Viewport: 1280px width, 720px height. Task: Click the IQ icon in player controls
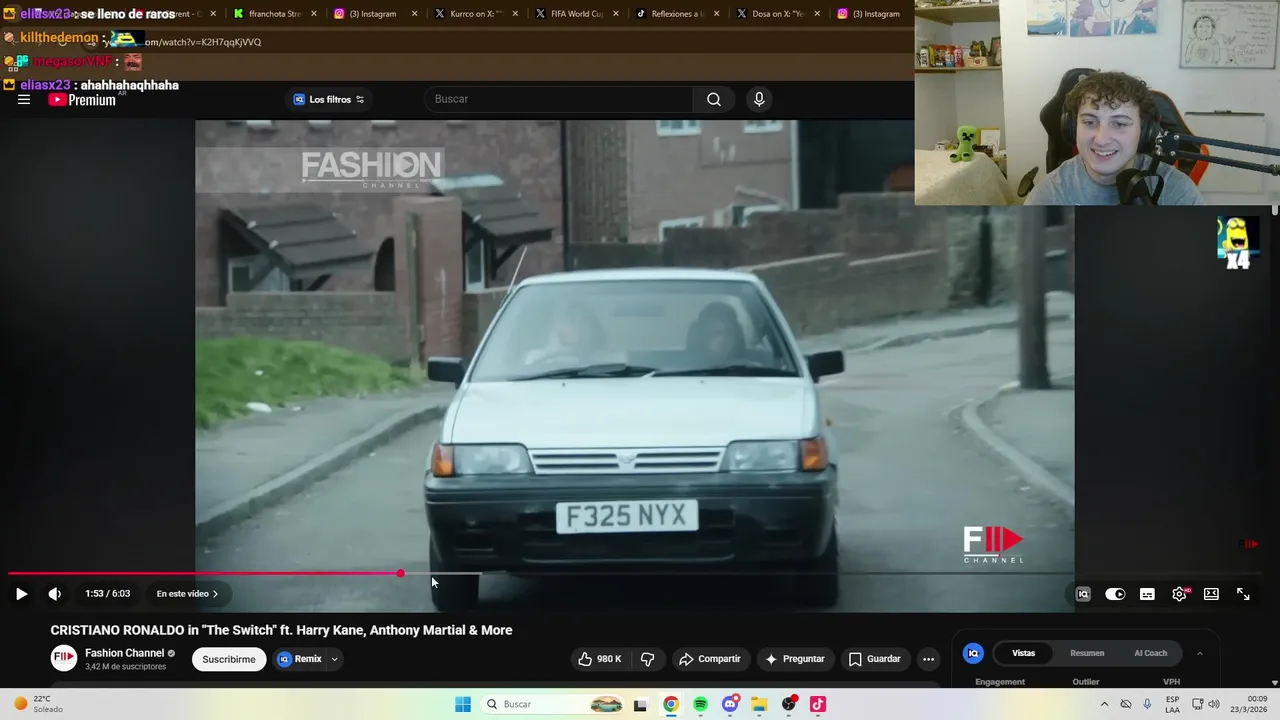pyautogui.click(x=1083, y=594)
